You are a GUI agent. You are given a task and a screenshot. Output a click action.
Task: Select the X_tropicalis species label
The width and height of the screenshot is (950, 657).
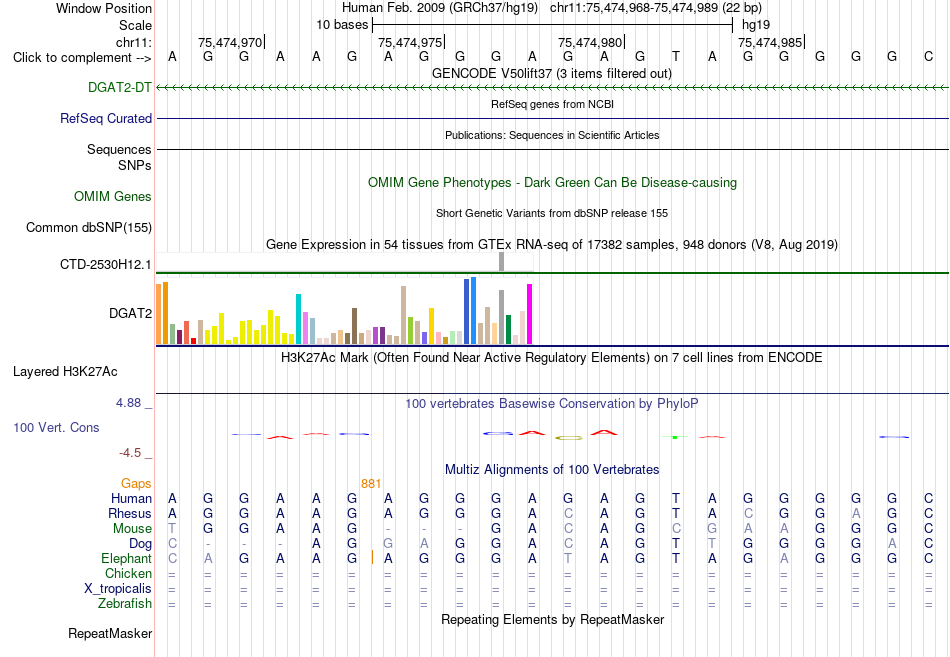118,589
